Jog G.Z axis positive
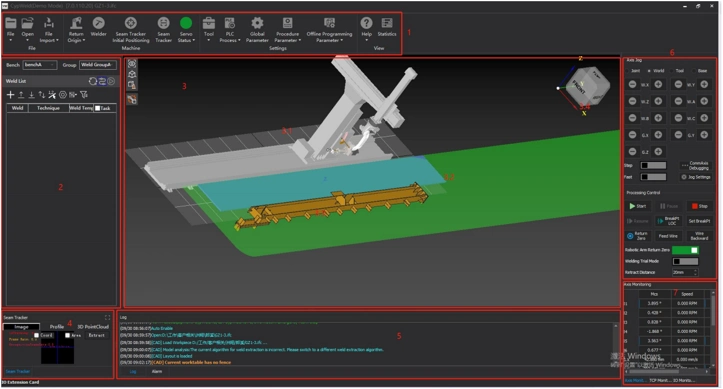 click(x=658, y=152)
